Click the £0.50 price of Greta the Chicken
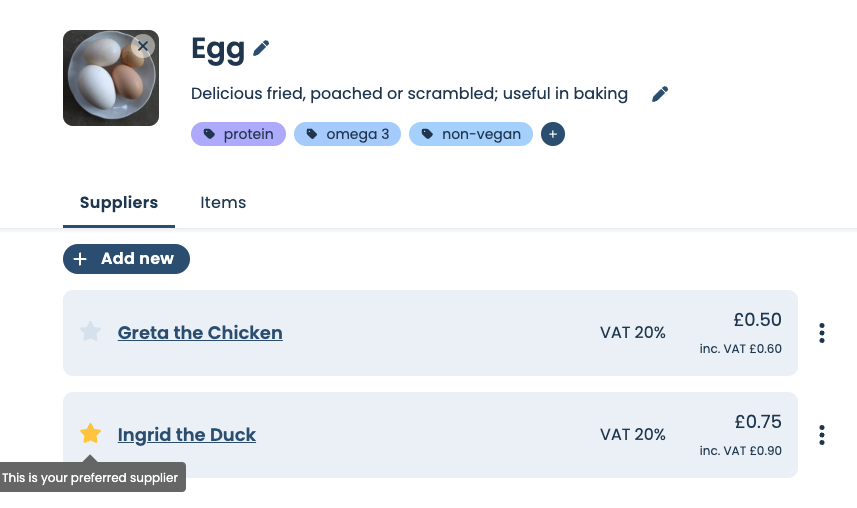Image resolution: width=857 pixels, height=508 pixels. (x=757, y=320)
